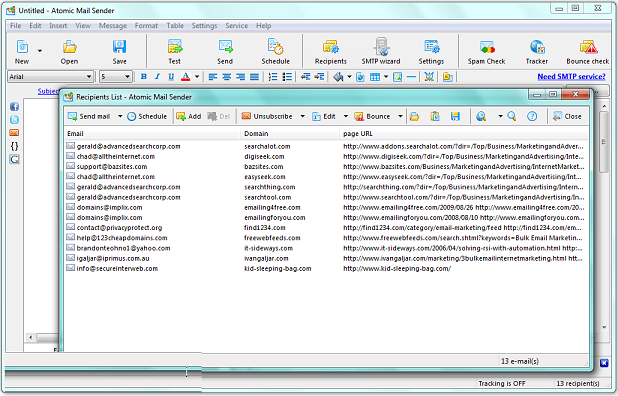Open the Recipients tool in main toolbar
This screenshot has height=396, width=618.
[330, 51]
